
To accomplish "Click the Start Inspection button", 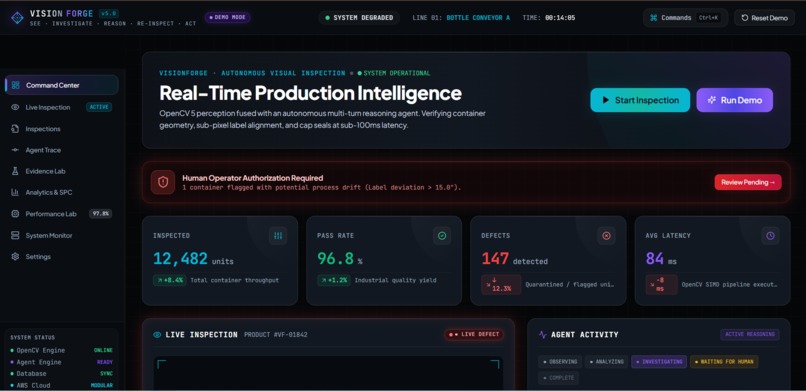I will (x=640, y=100).
